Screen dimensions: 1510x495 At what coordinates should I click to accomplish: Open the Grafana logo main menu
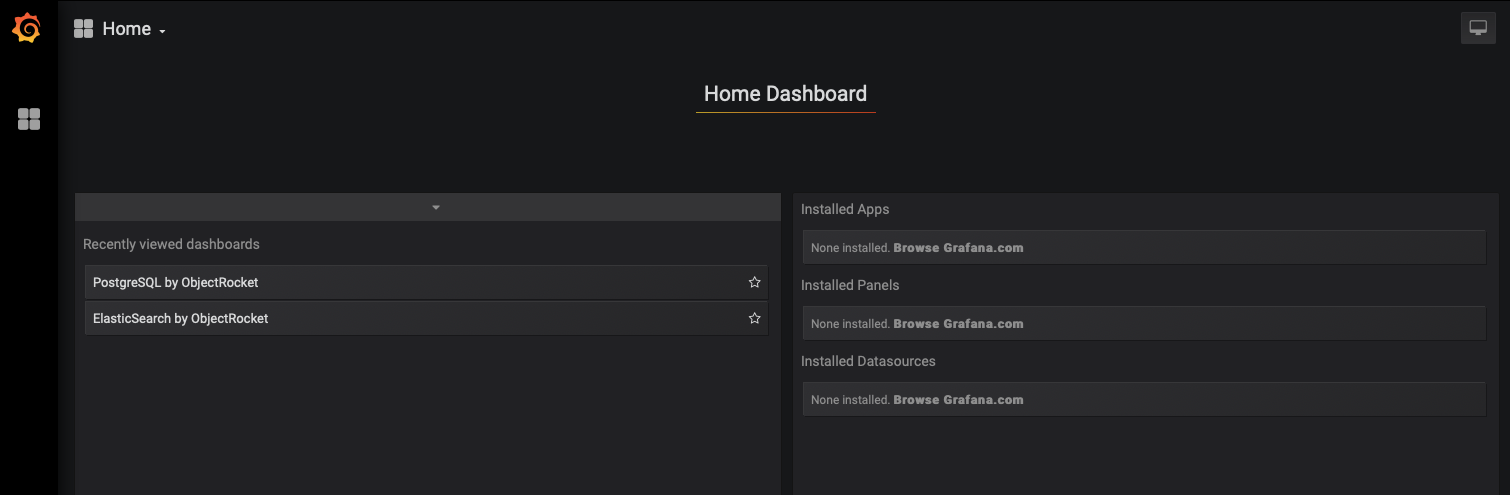pos(27,28)
